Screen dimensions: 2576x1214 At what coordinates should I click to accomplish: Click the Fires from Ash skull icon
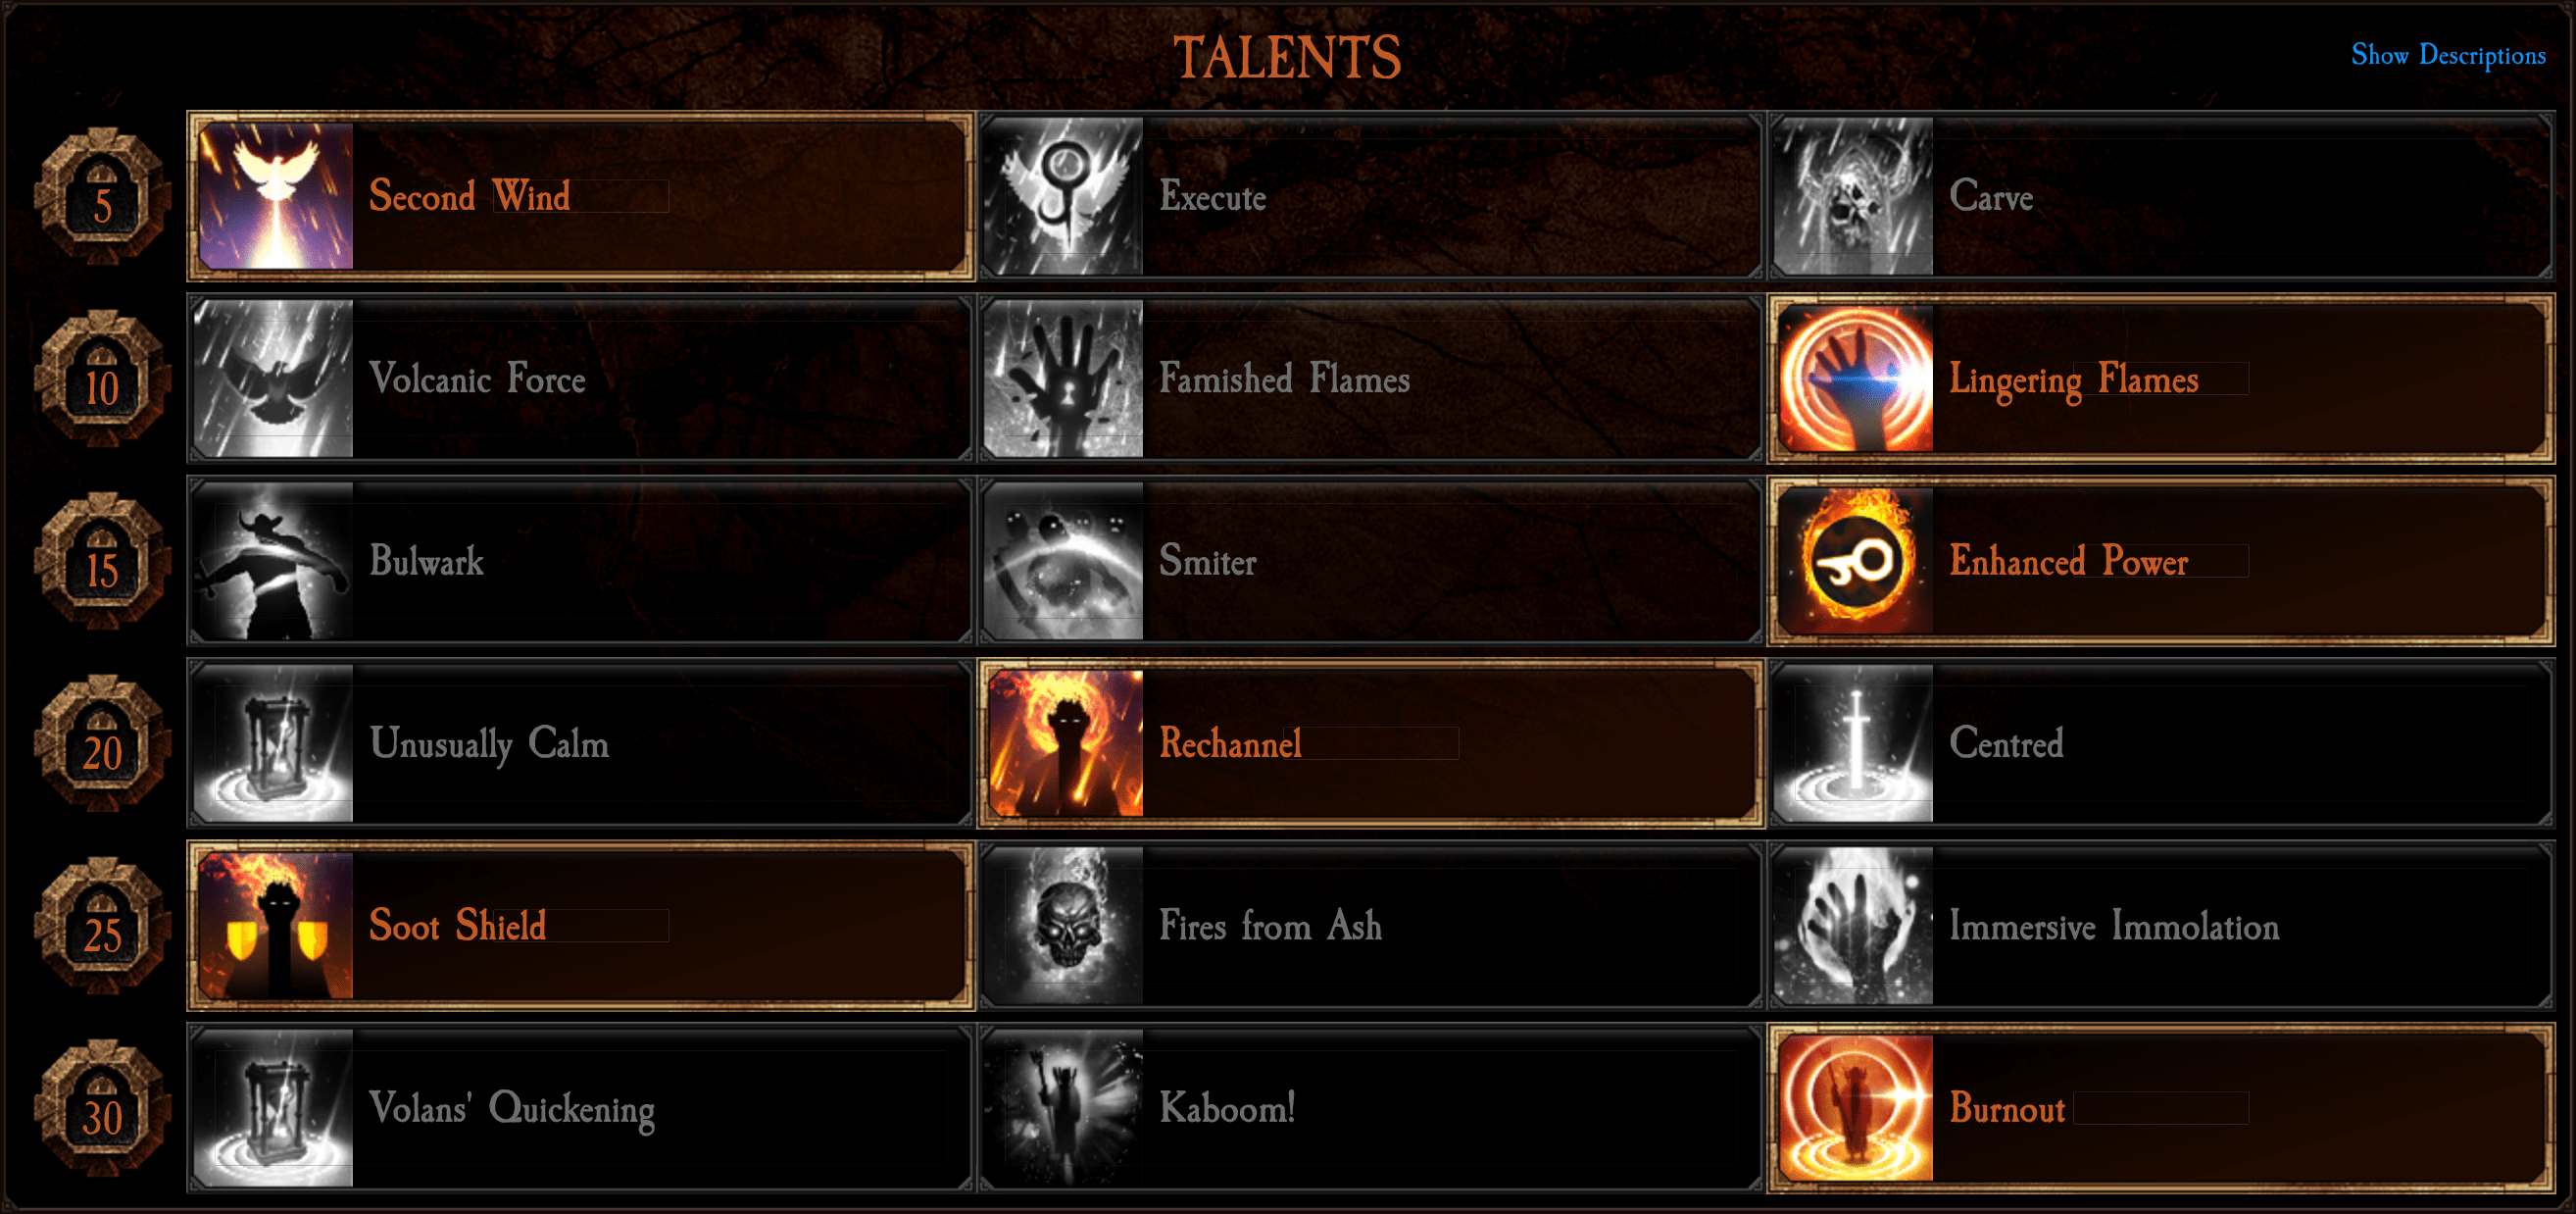1064,925
